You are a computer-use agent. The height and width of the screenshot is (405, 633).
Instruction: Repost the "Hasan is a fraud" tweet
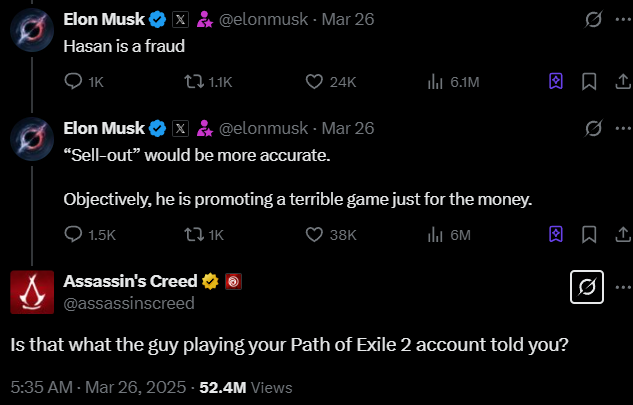(187, 82)
